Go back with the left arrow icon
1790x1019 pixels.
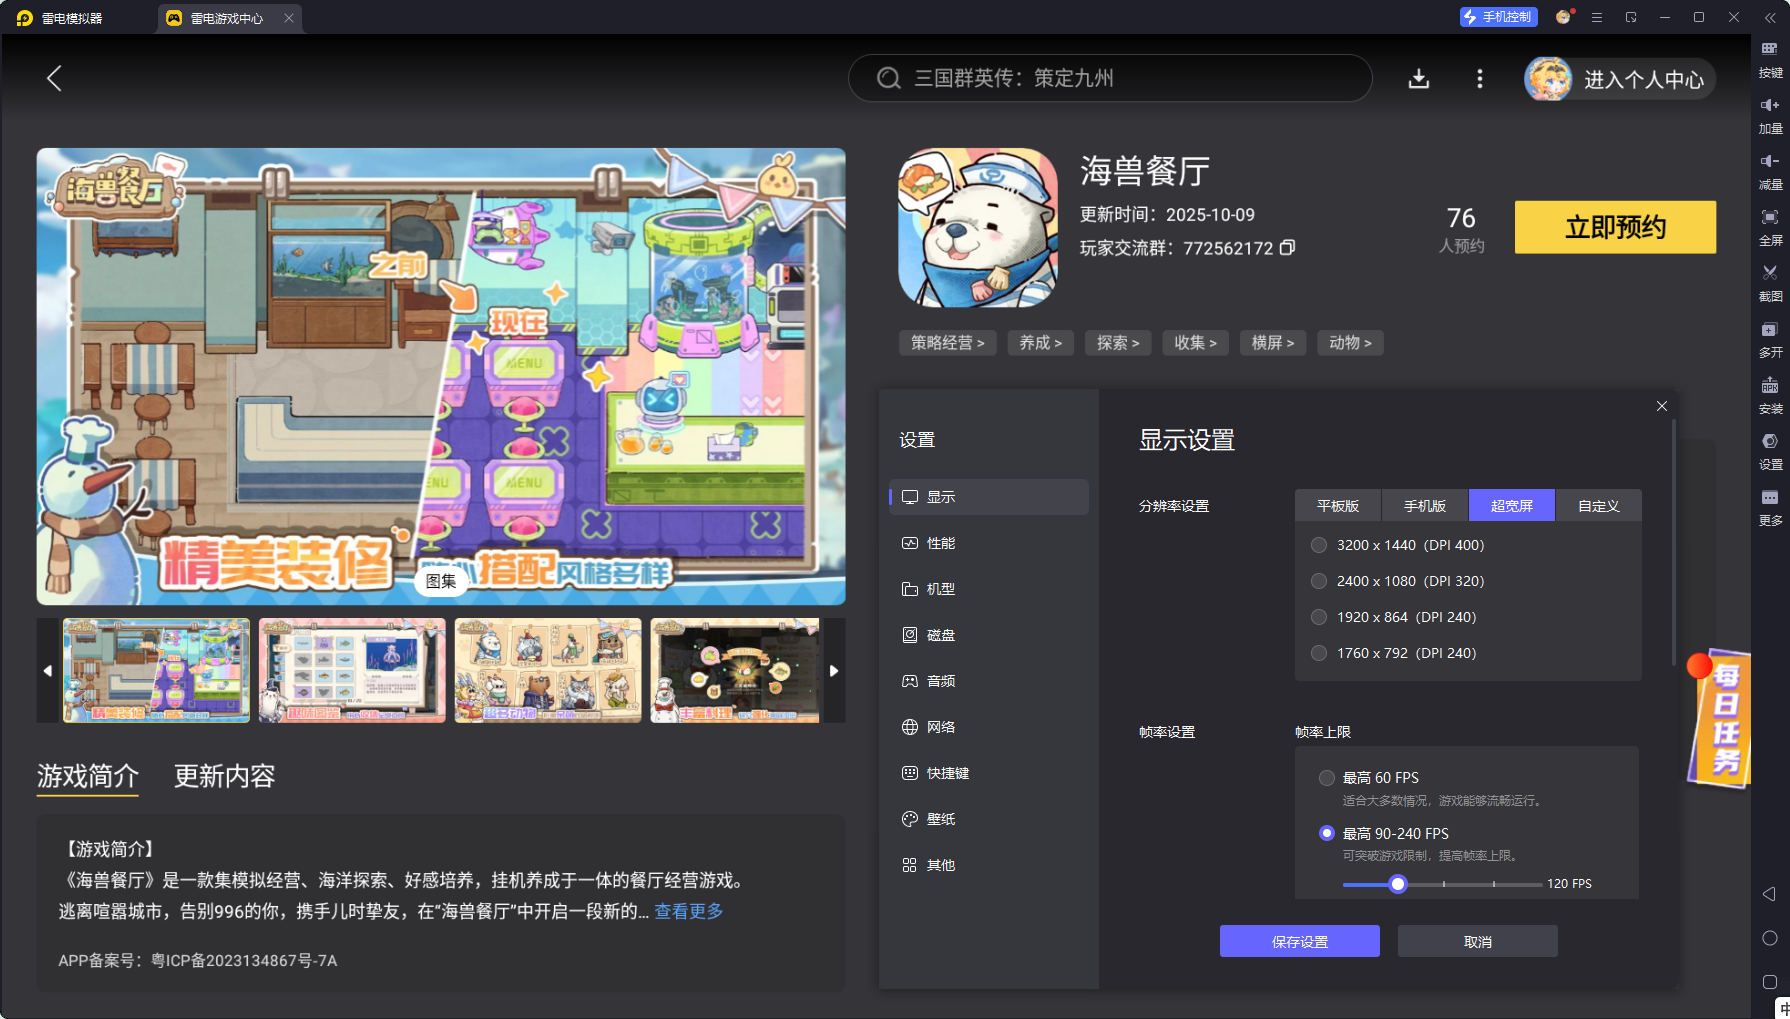[54, 78]
